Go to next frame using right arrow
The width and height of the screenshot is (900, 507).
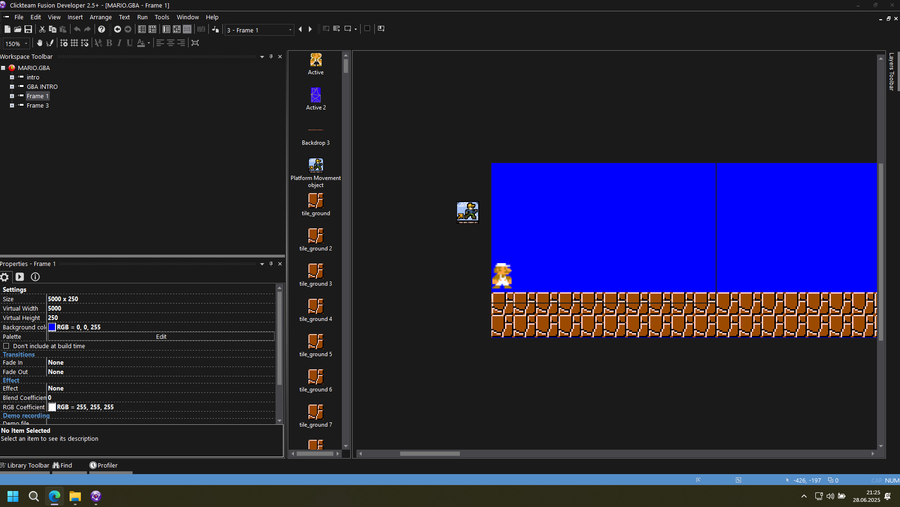[x=311, y=29]
